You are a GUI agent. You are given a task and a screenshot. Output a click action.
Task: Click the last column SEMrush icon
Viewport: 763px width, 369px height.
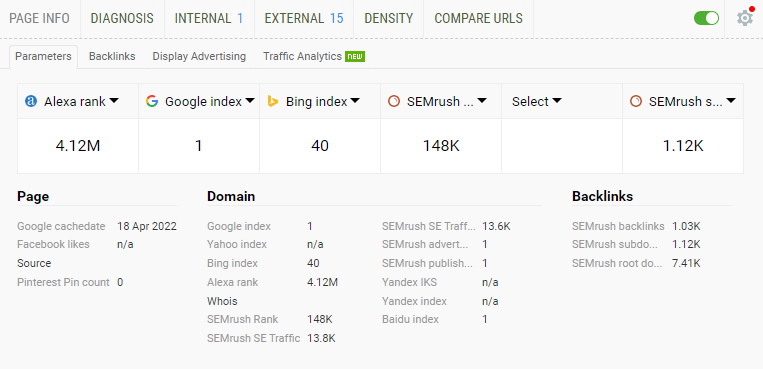pos(636,101)
